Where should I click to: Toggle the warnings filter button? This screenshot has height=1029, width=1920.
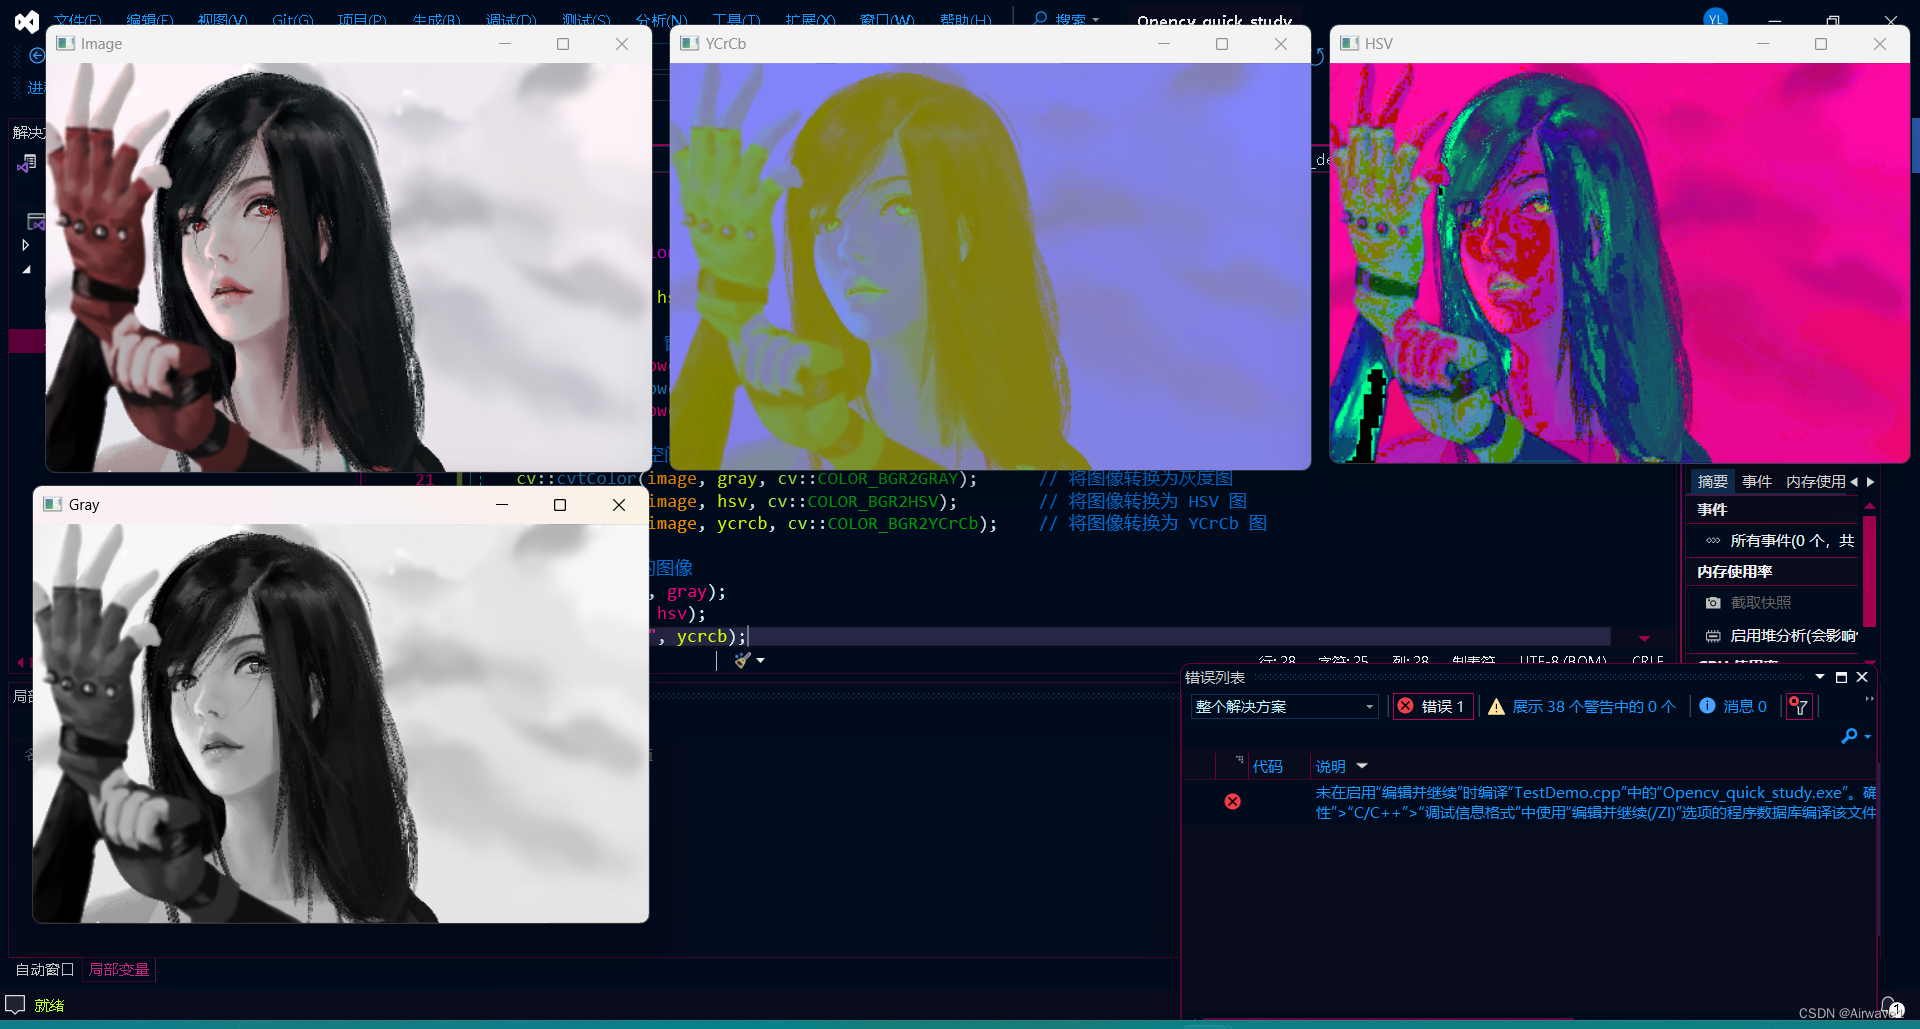1582,706
